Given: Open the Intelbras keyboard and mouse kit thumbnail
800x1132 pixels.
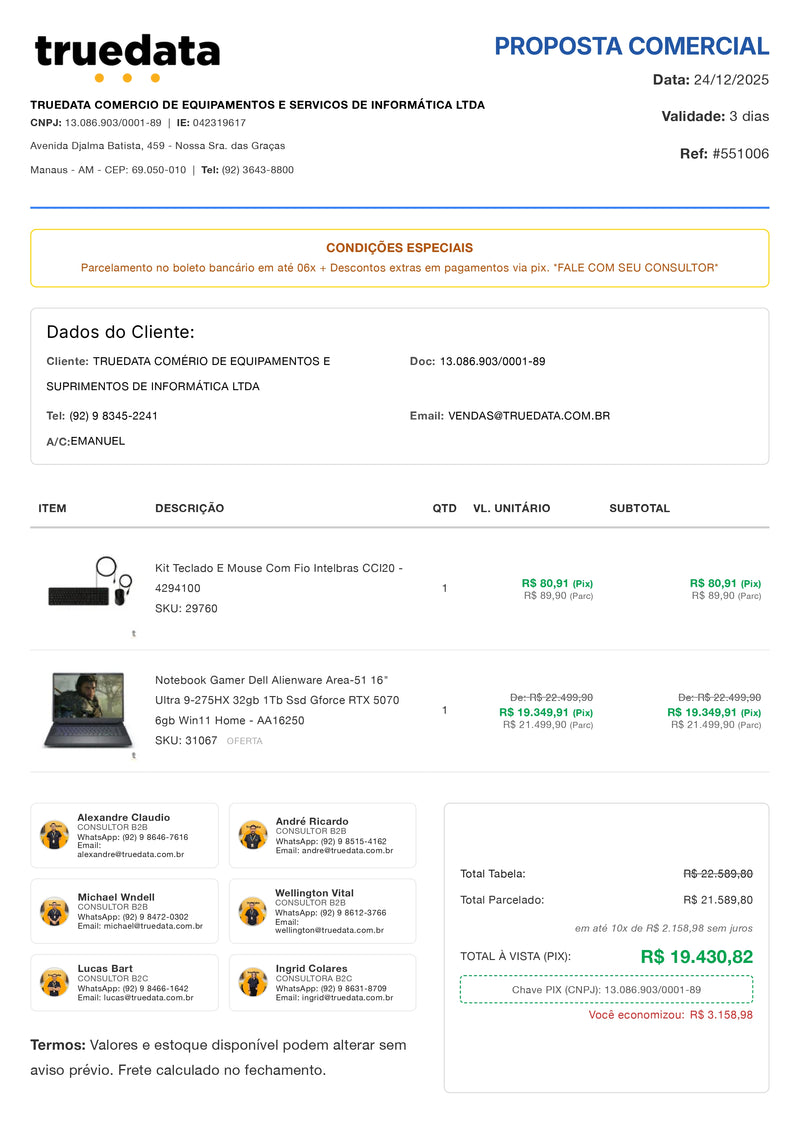Looking at the screenshot, I should pyautogui.click(x=91, y=583).
